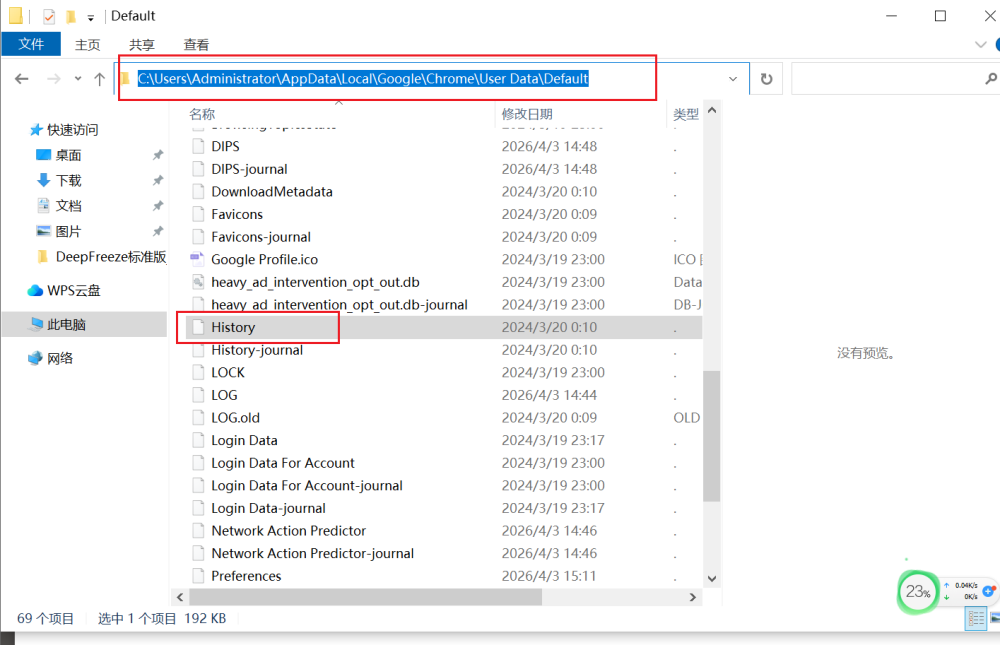Click the back navigation arrow

pos(22,79)
